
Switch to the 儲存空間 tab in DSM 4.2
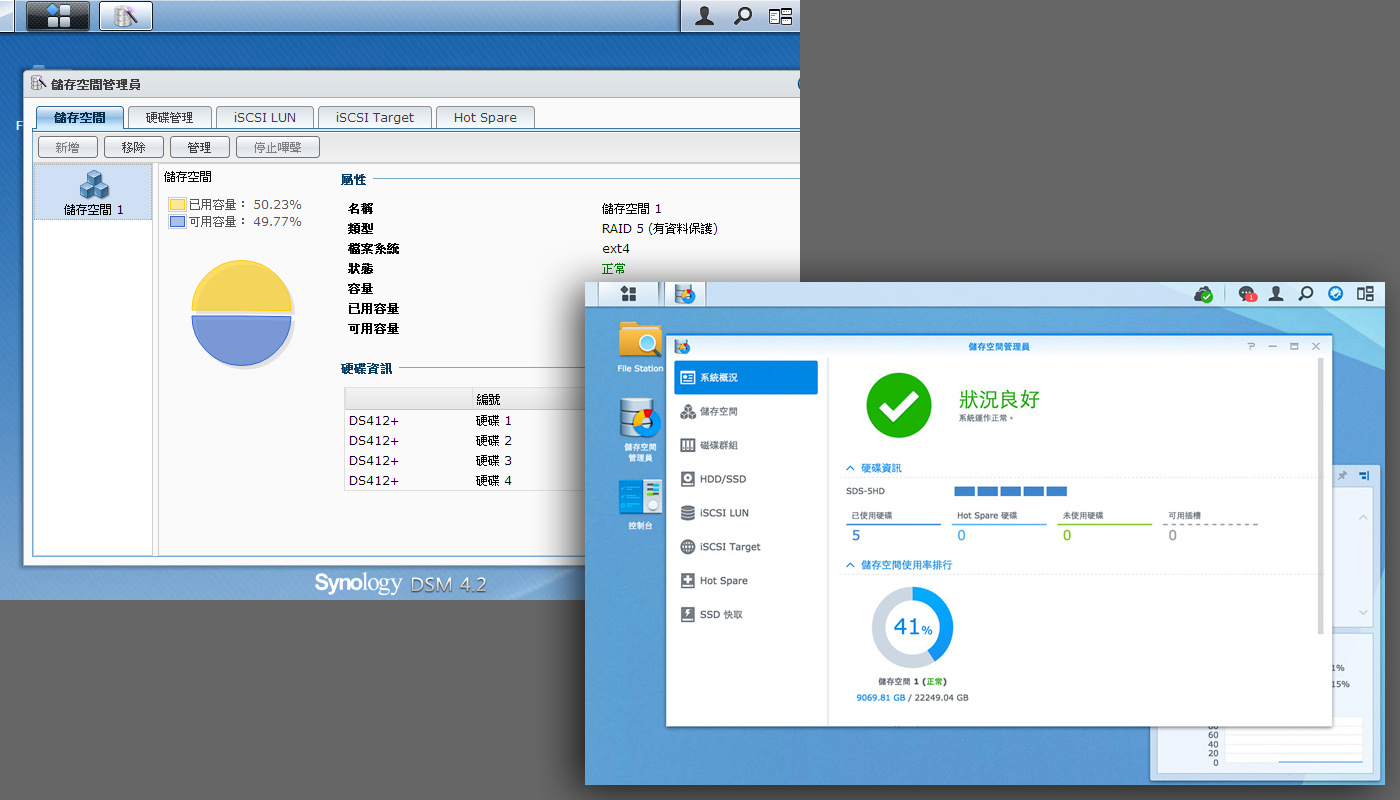click(80, 117)
